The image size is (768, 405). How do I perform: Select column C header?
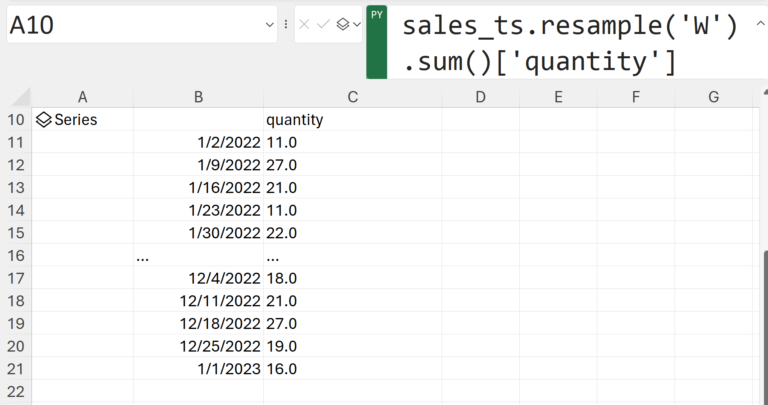(x=353, y=97)
